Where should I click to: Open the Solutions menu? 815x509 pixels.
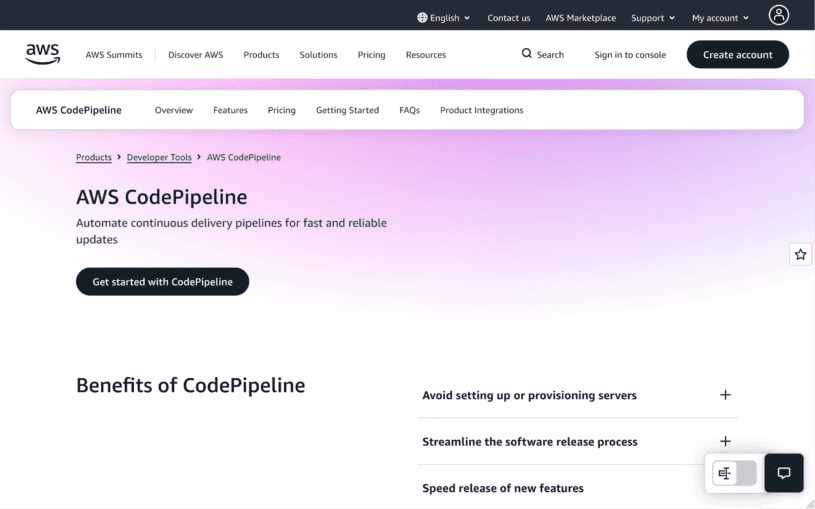318,55
